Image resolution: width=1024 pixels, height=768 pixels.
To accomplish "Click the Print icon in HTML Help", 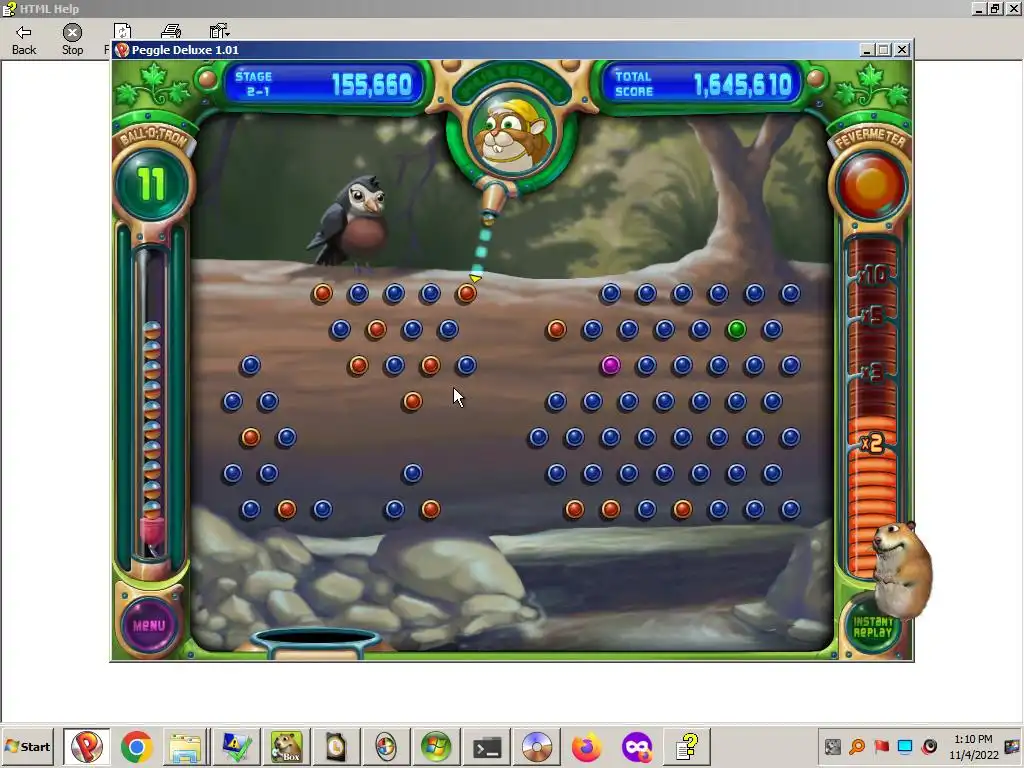I will coord(171,31).
